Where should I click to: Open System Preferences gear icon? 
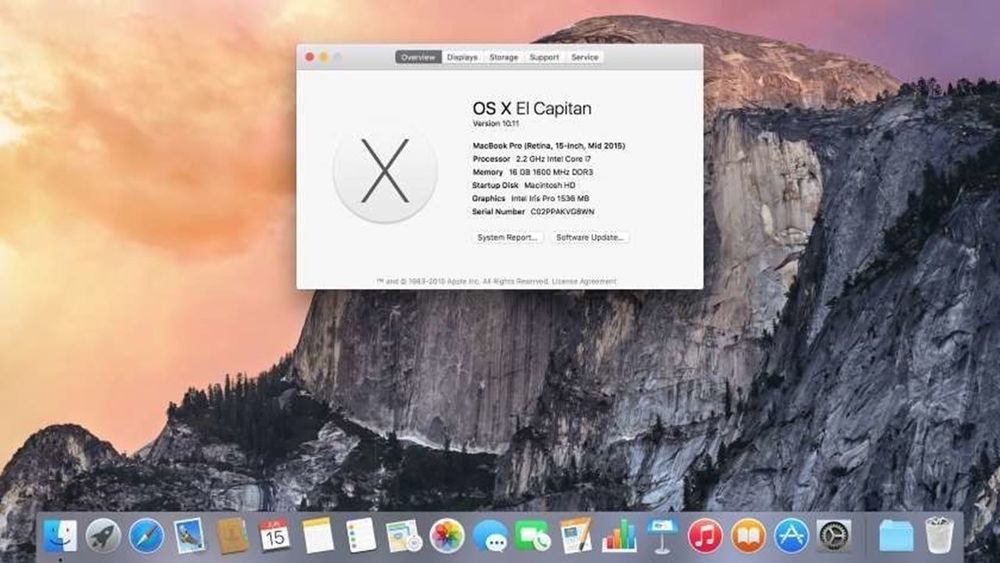click(x=834, y=536)
